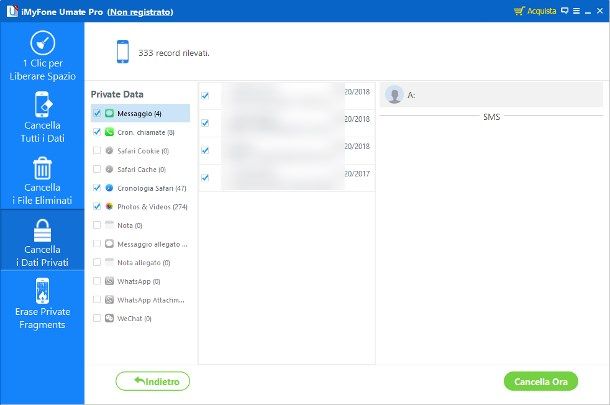
Task: Select the Safari Cookie (0) label
Action: 143,151
